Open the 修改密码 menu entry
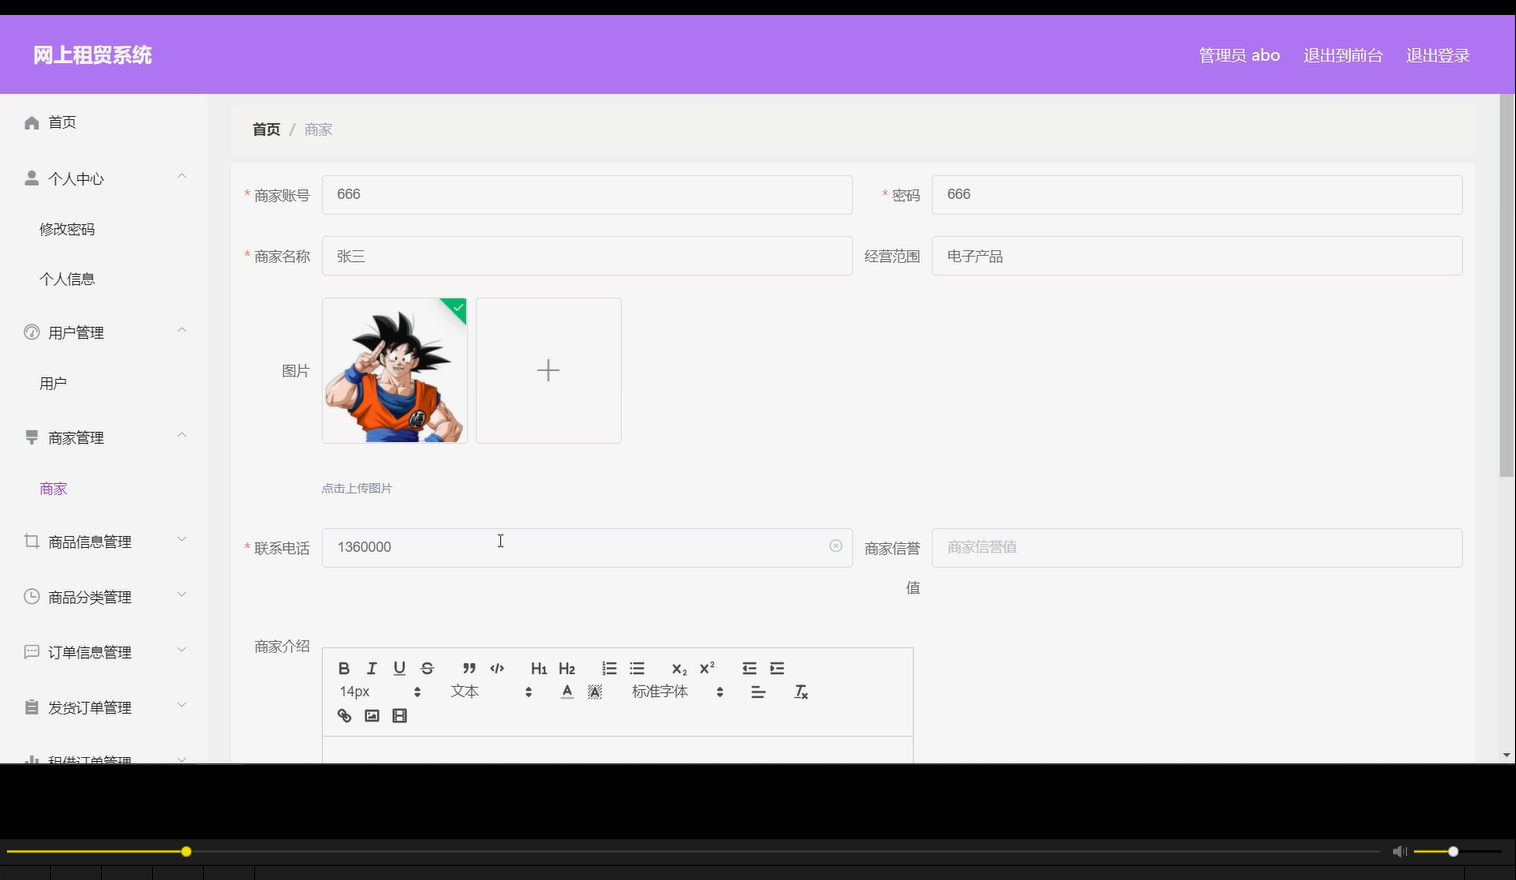1516x880 pixels. [66, 228]
